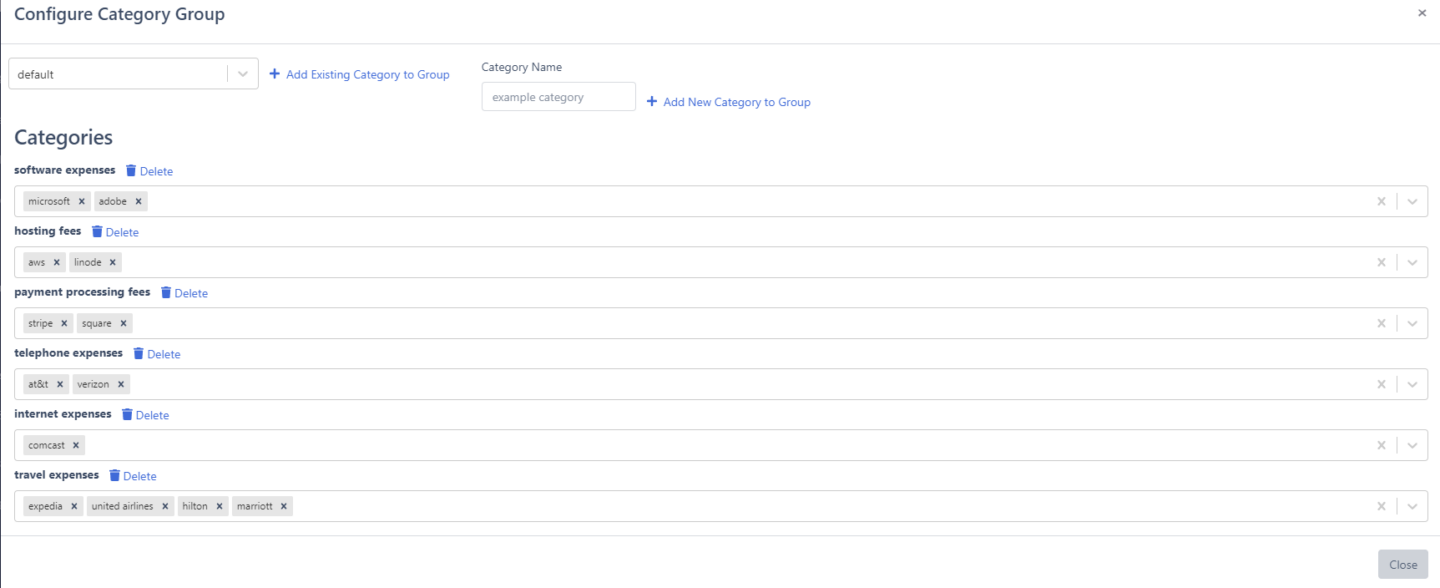Remove the hilton tag
The image size is (1440, 588).
[x=219, y=506]
